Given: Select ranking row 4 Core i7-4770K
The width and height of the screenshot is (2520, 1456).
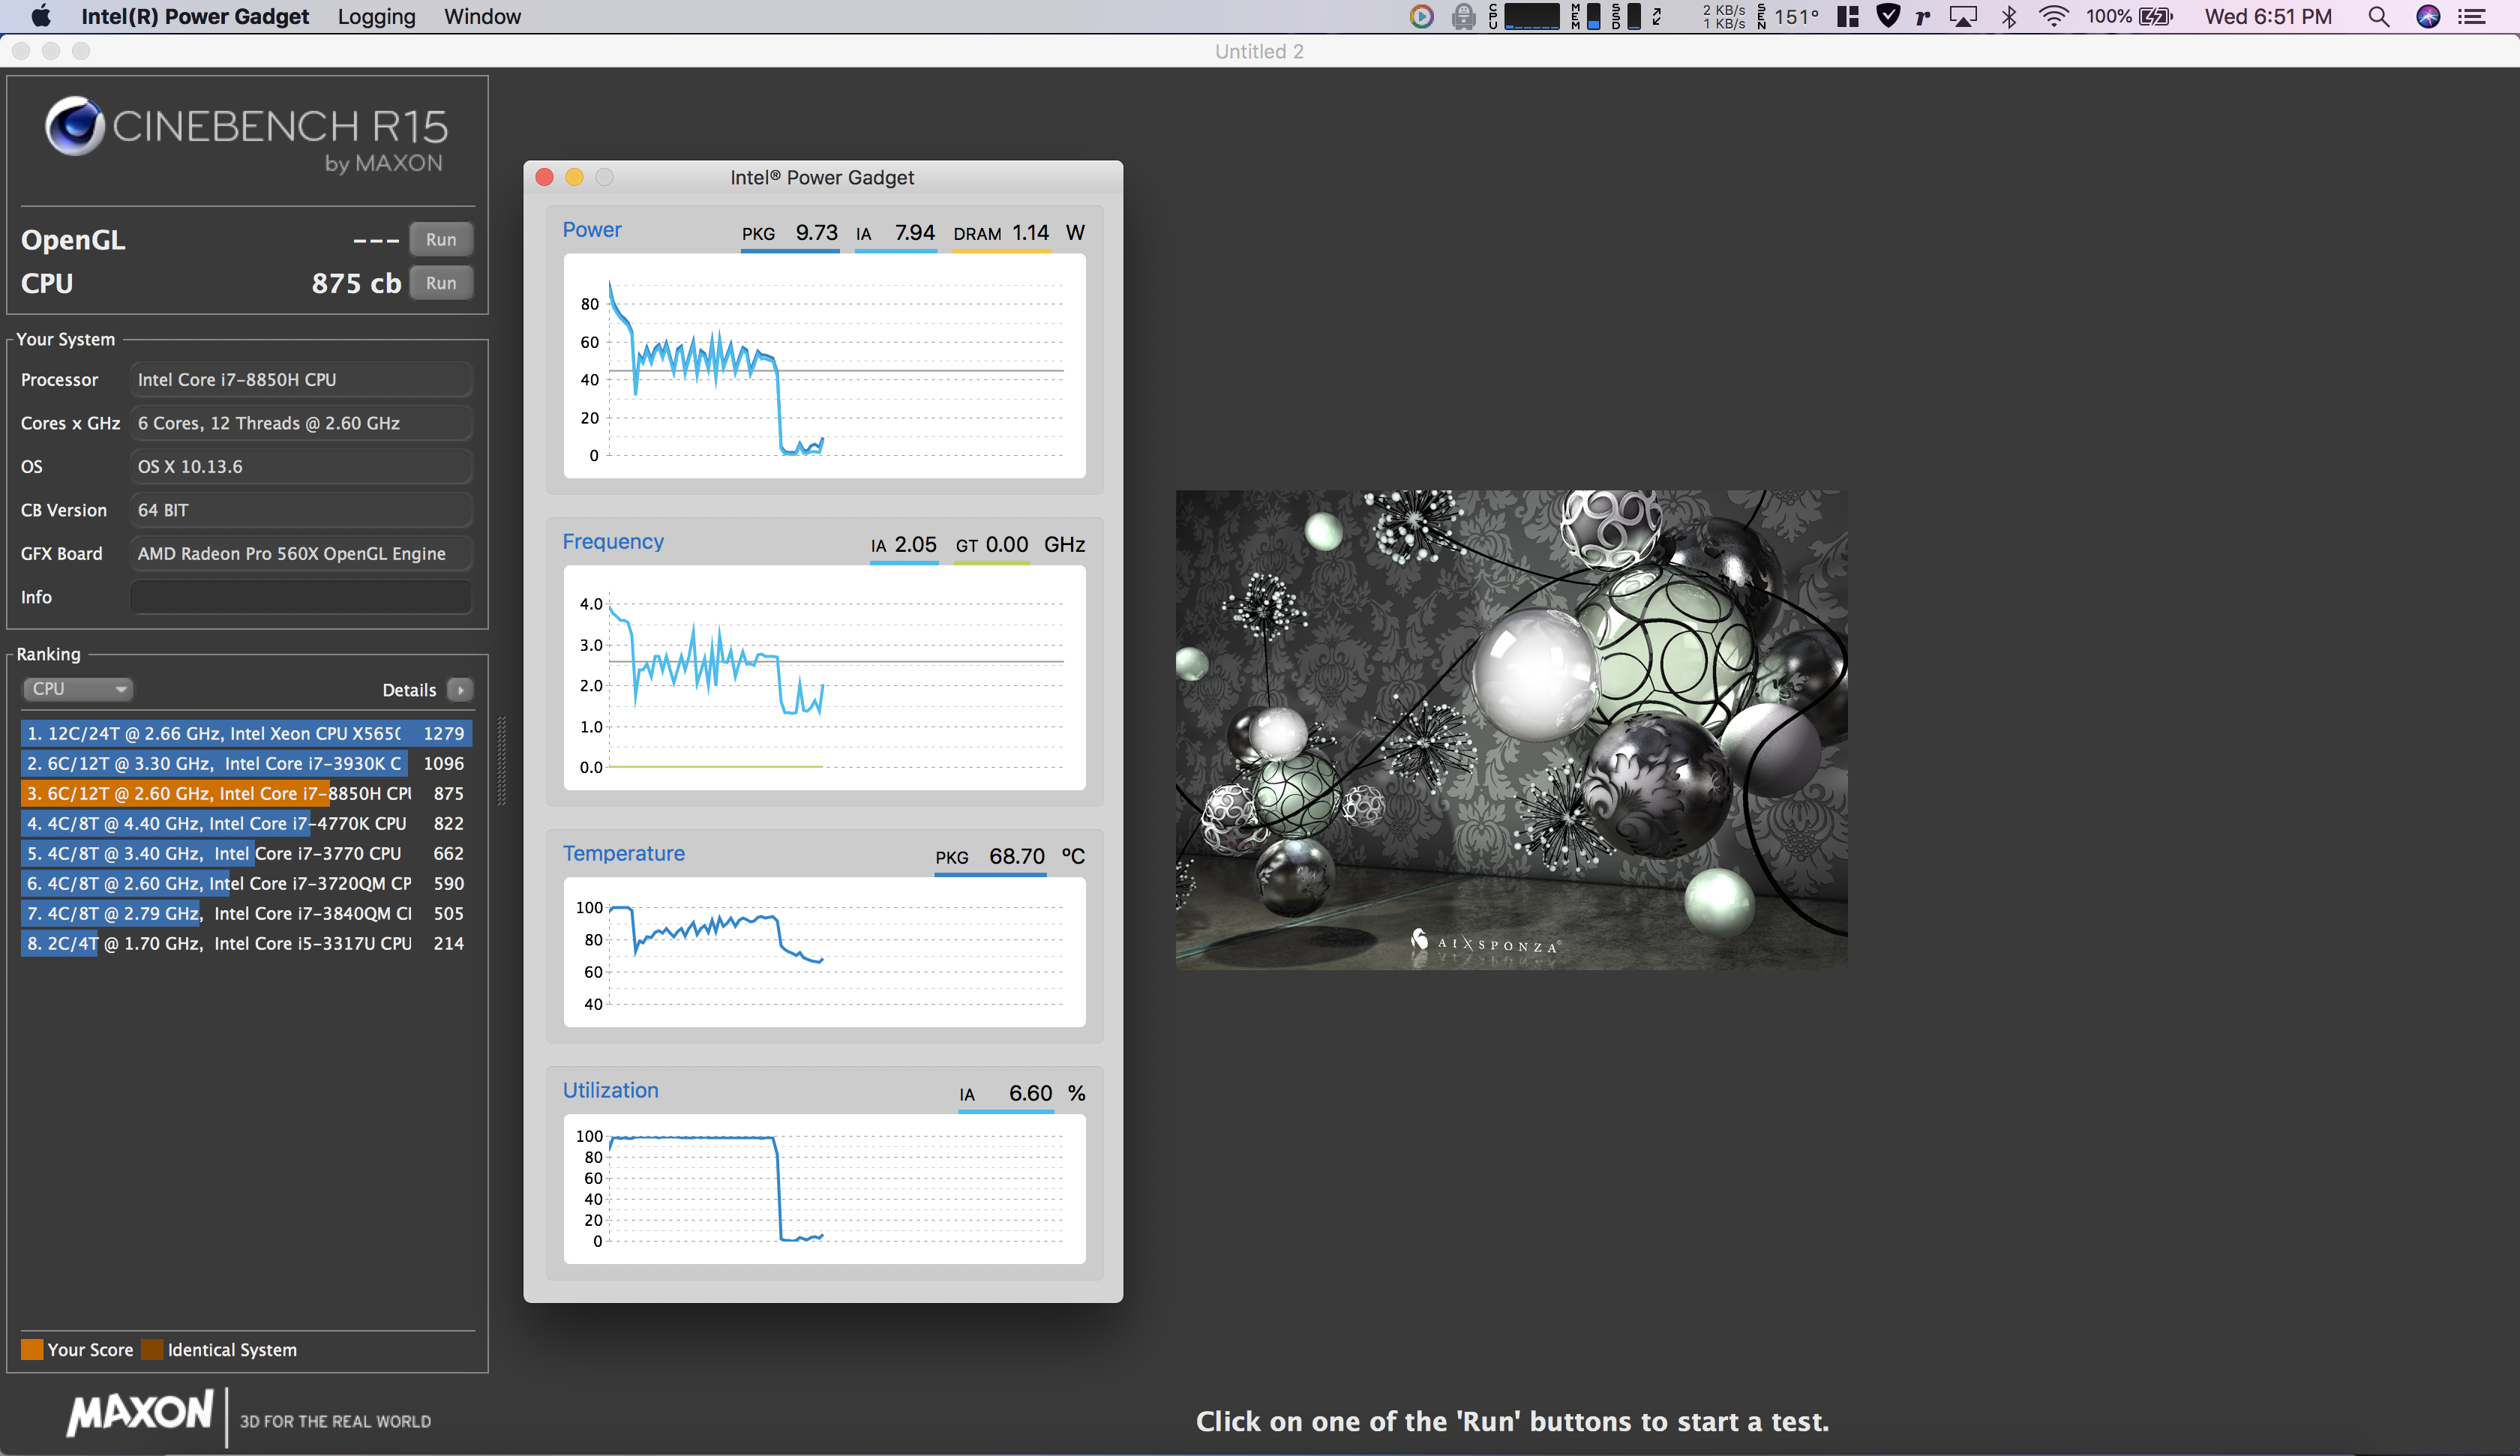Looking at the screenshot, I should coord(246,823).
